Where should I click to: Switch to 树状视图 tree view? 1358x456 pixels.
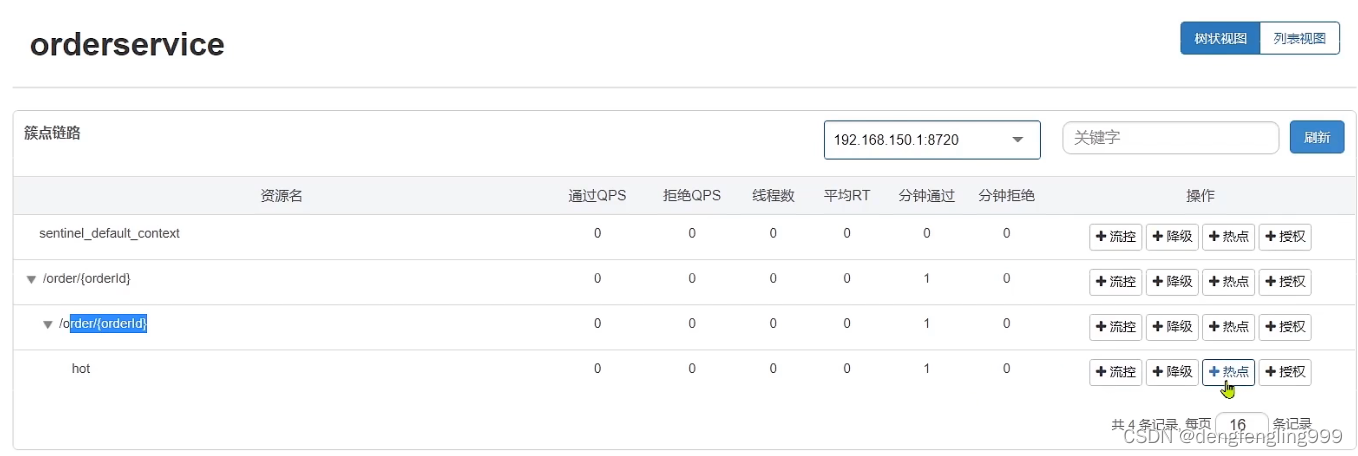pos(1220,39)
